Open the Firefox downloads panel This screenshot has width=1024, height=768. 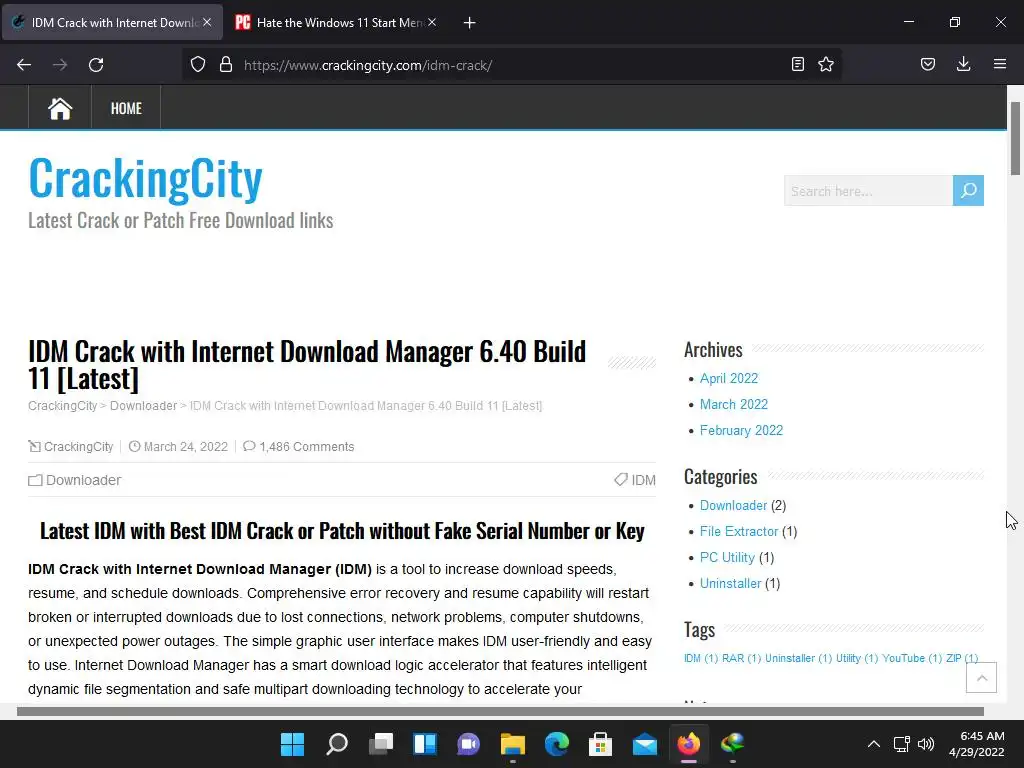click(x=963, y=64)
